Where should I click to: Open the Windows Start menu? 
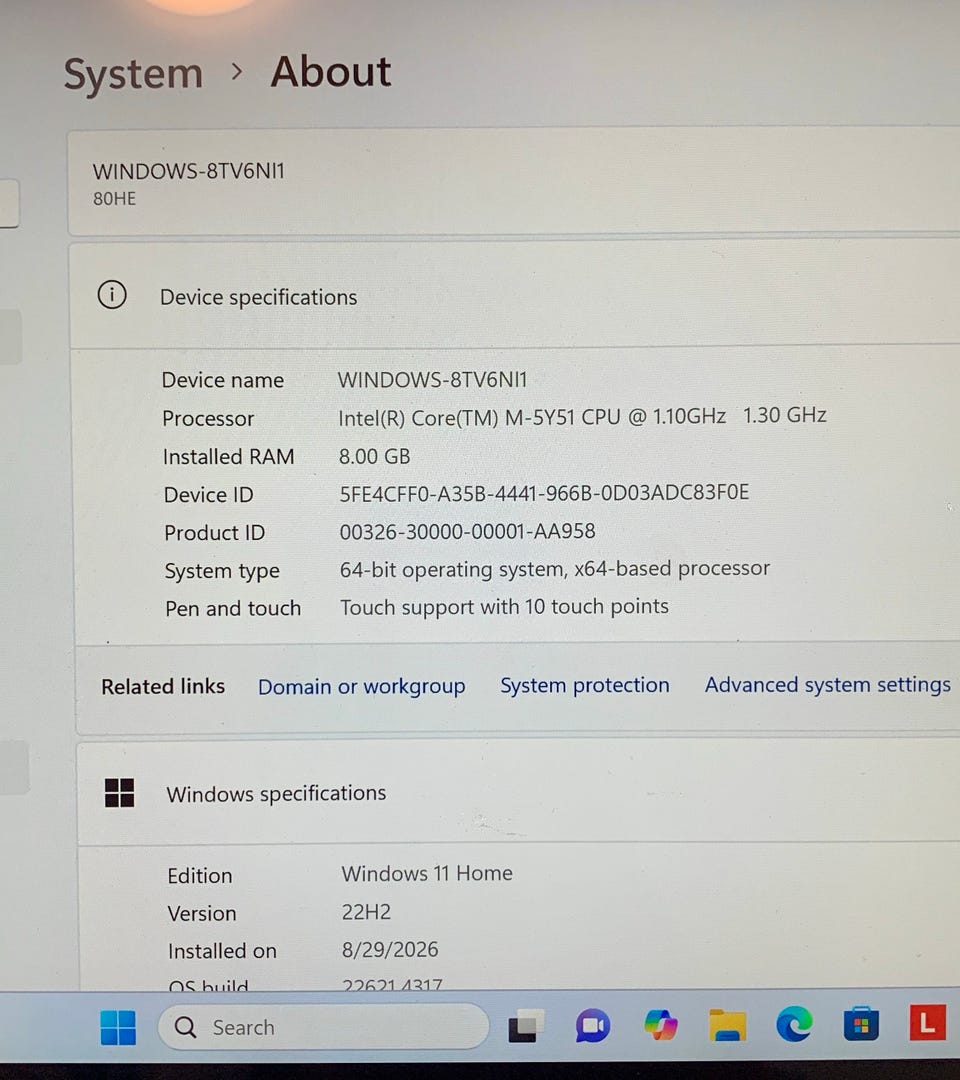click(x=118, y=1027)
